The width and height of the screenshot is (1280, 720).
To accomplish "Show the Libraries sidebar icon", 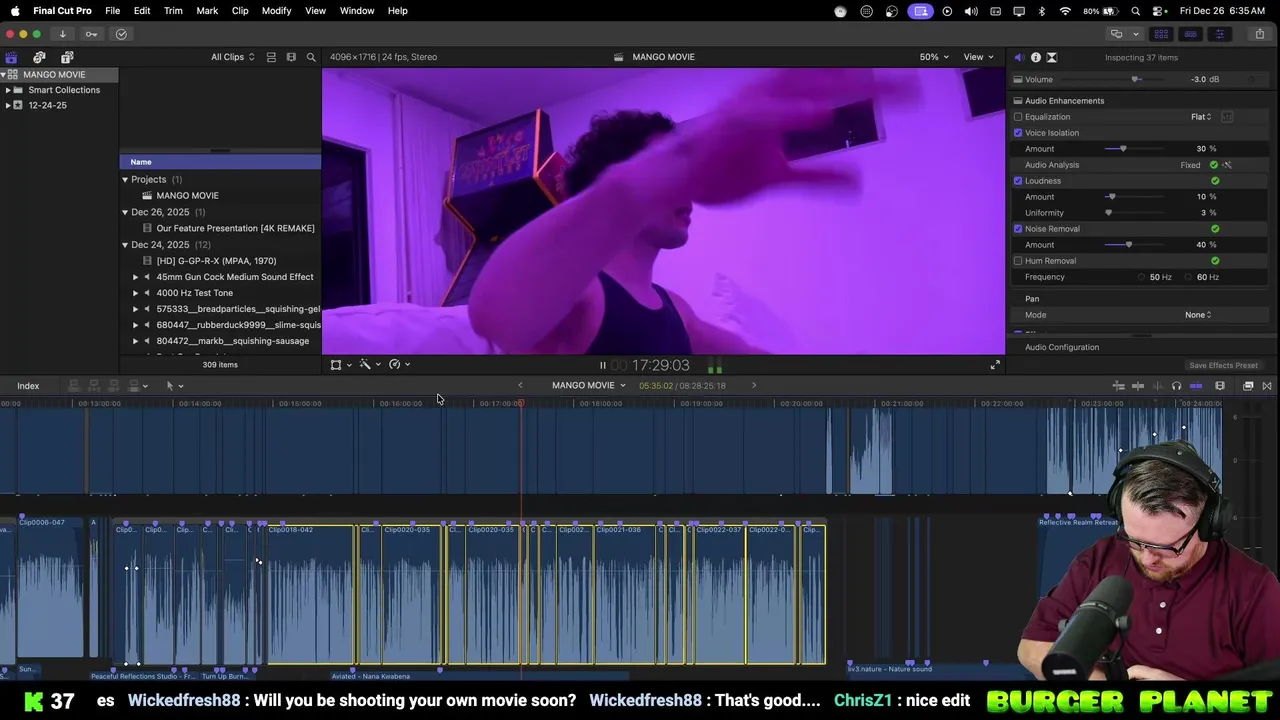I will click(11, 57).
